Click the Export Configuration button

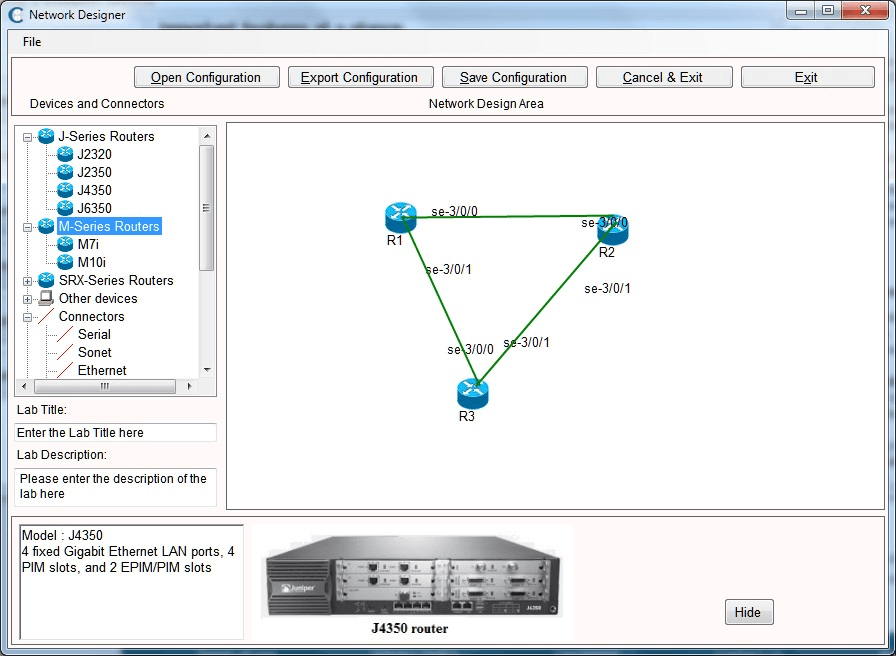pos(360,77)
